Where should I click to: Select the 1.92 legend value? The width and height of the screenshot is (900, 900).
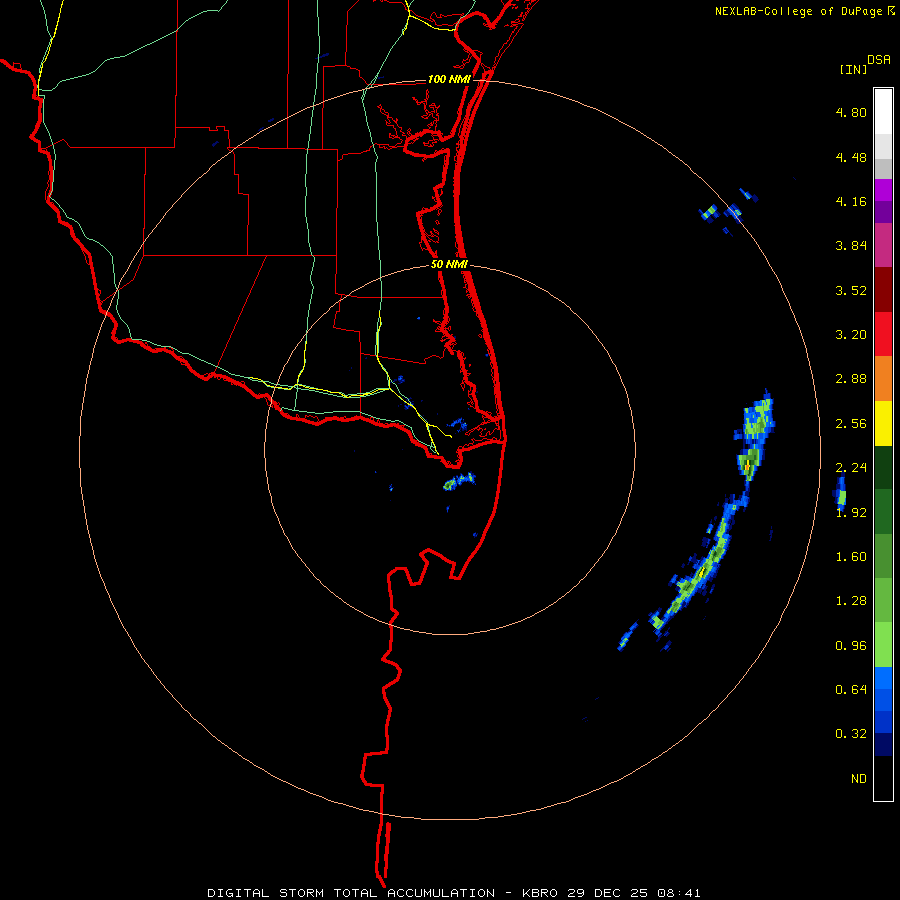tap(851, 513)
